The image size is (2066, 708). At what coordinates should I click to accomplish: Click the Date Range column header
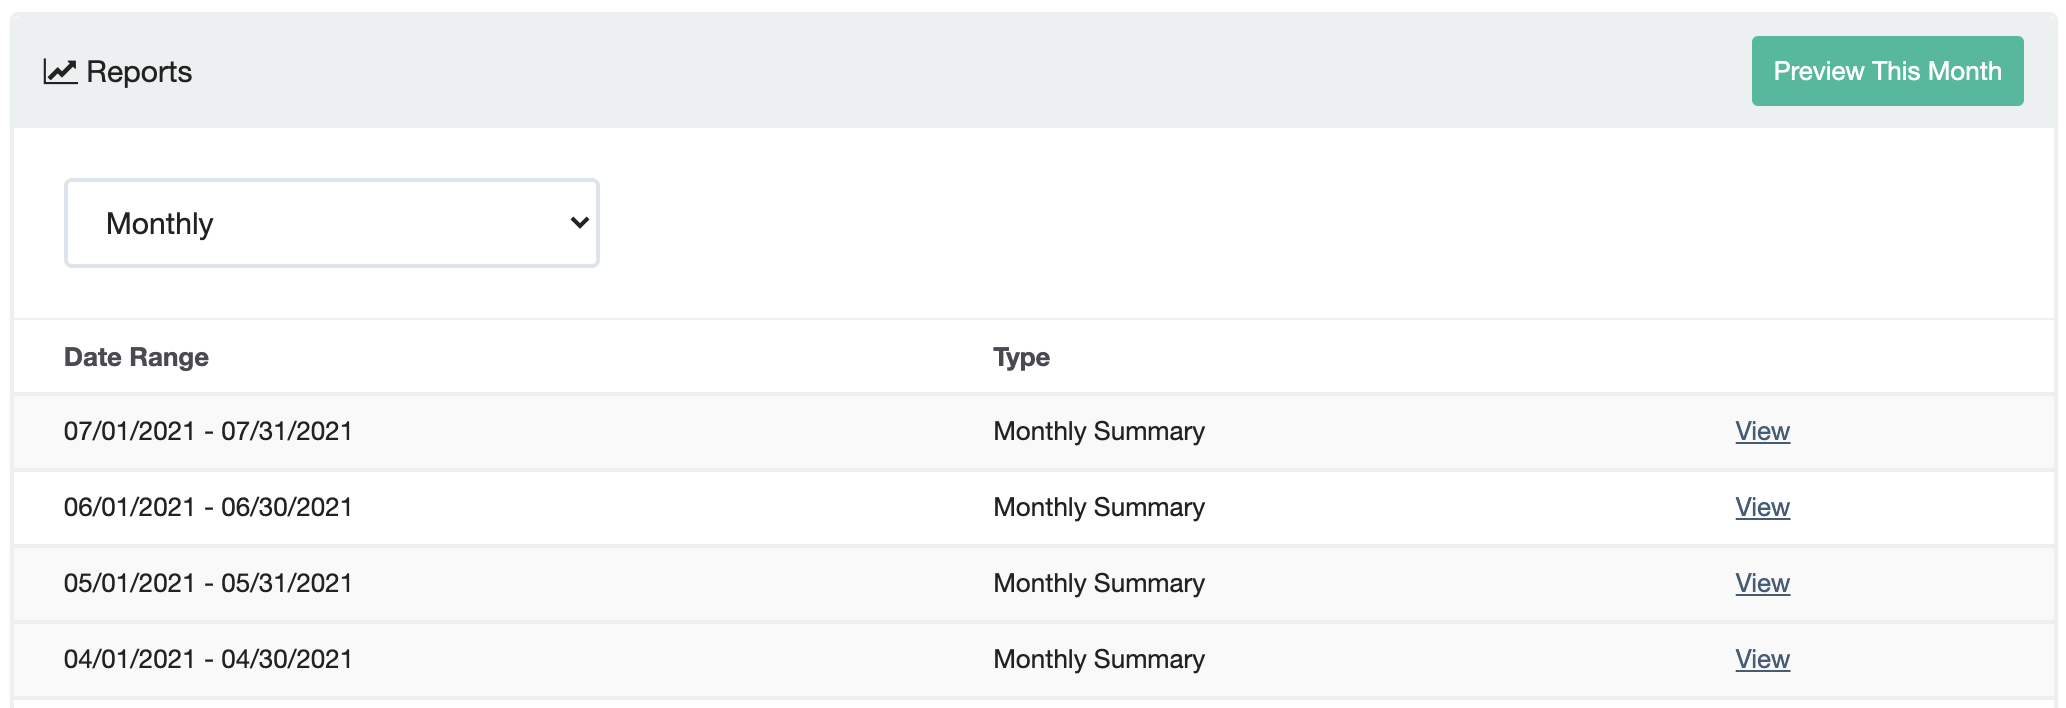point(136,357)
